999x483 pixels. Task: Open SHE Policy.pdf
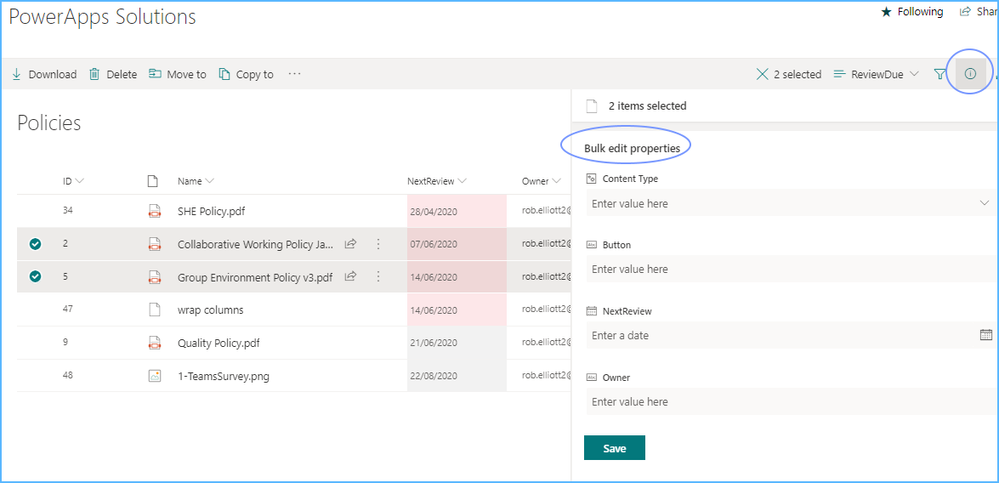[211, 212]
